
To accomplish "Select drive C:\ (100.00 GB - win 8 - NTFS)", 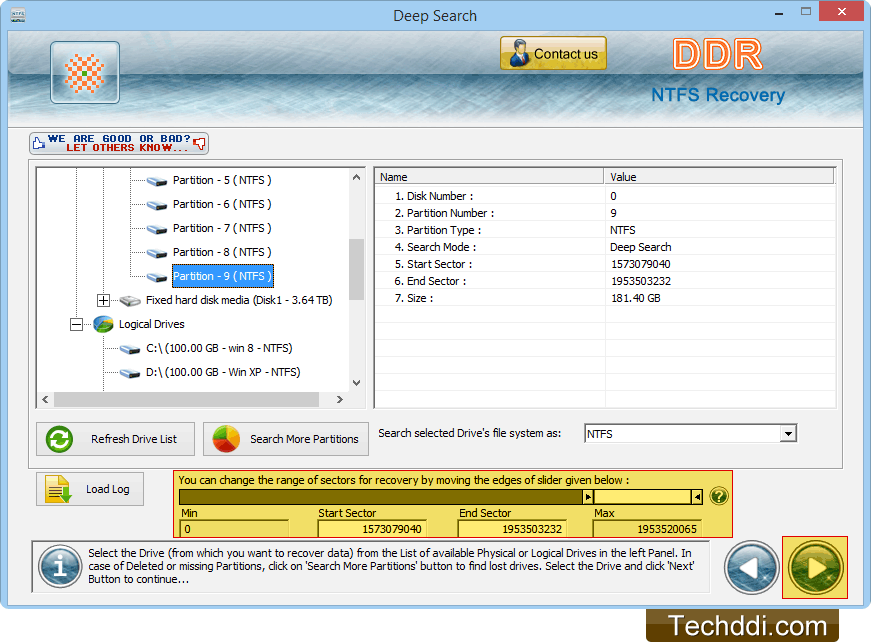I will (219, 348).
